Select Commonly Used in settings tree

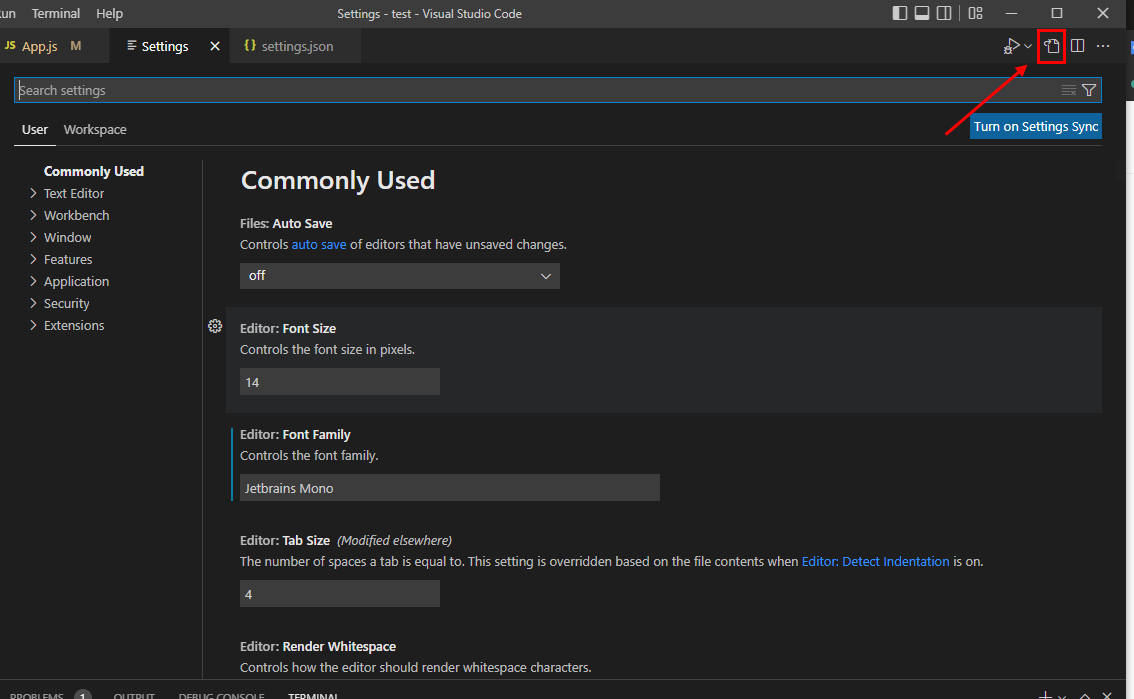(94, 171)
